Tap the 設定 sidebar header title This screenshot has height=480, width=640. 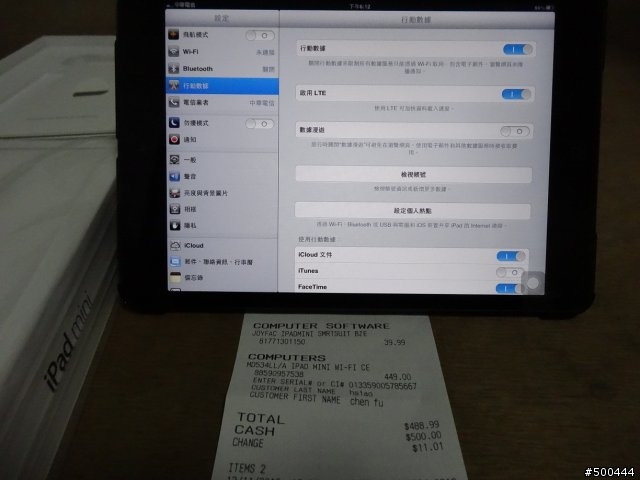[222, 19]
